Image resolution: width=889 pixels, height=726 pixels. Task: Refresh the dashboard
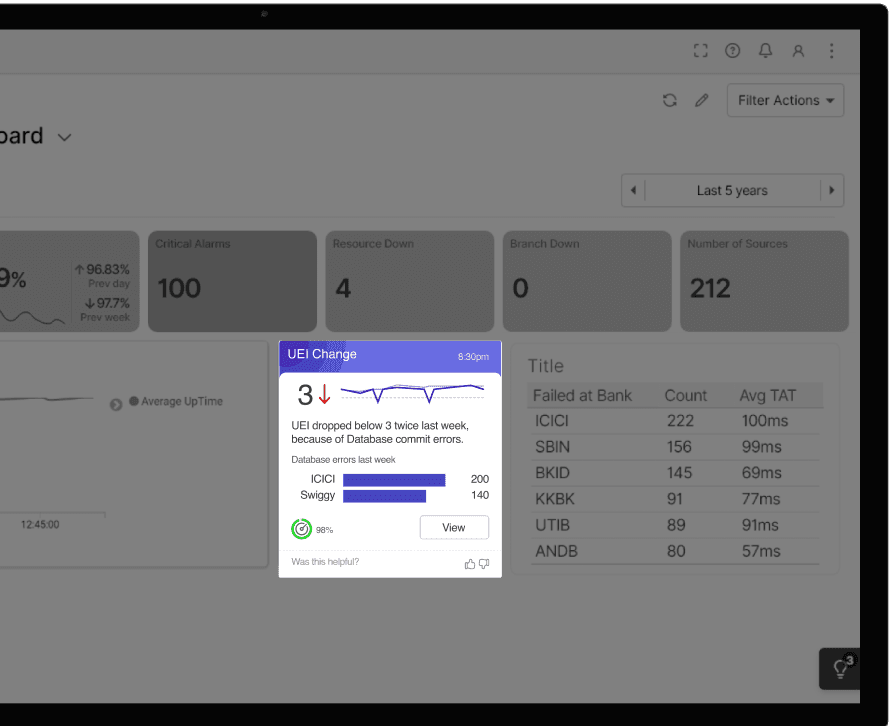click(670, 100)
